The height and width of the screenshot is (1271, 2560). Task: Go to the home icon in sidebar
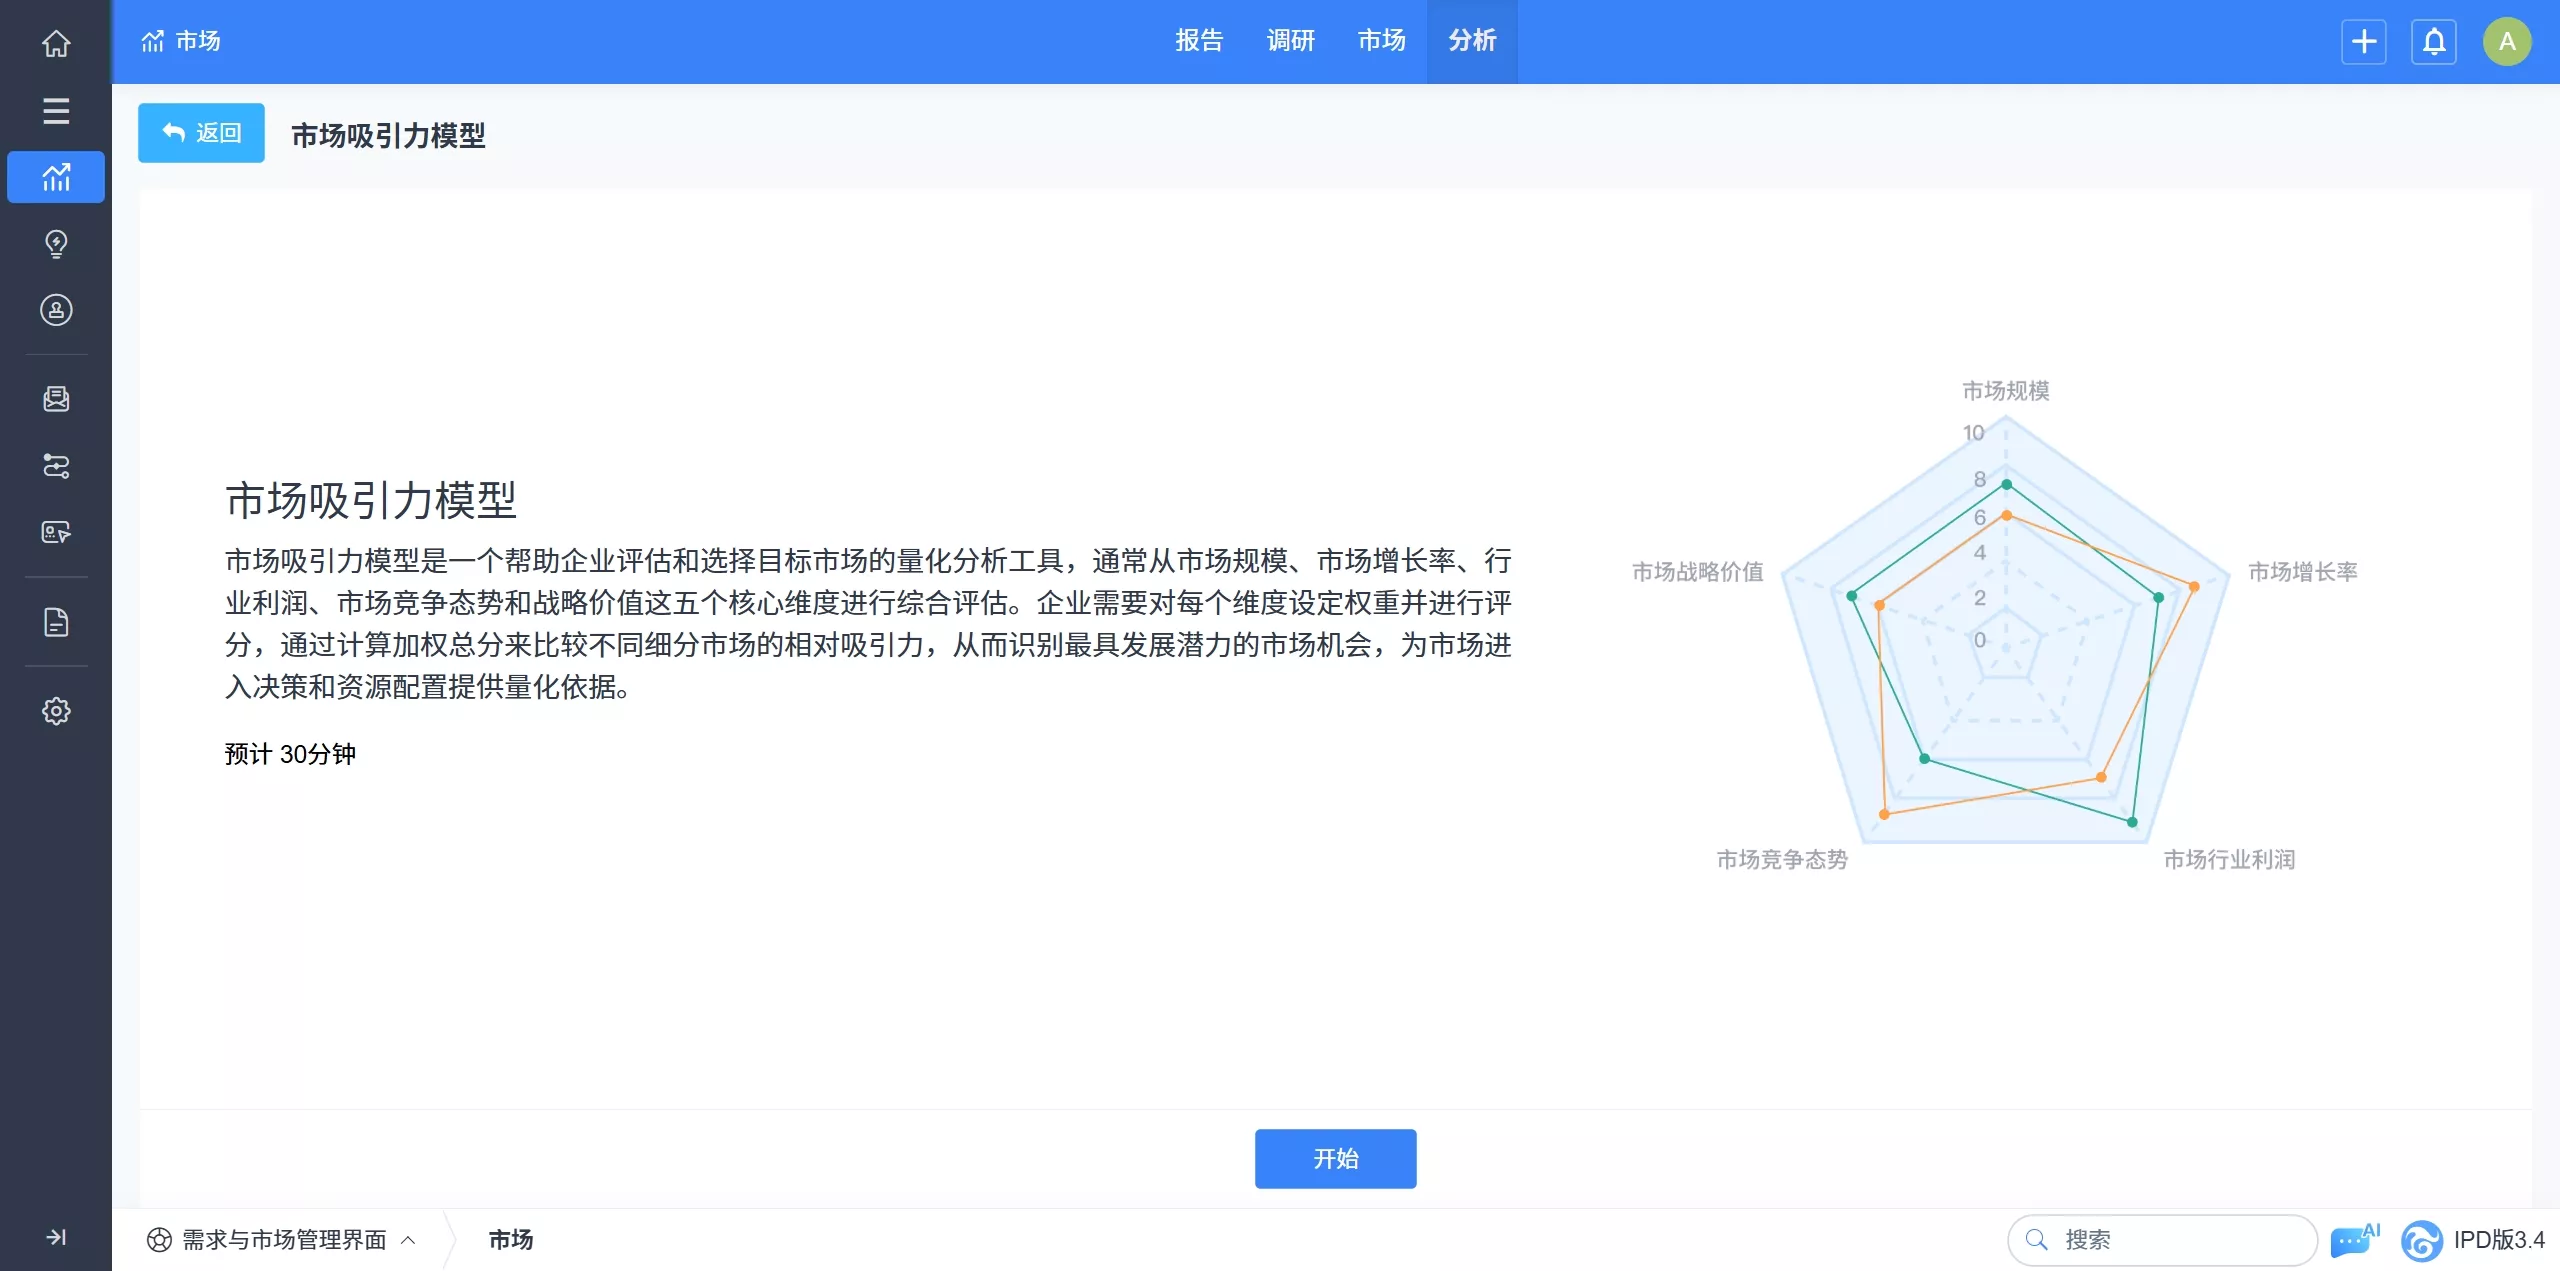pyautogui.click(x=56, y=43)
